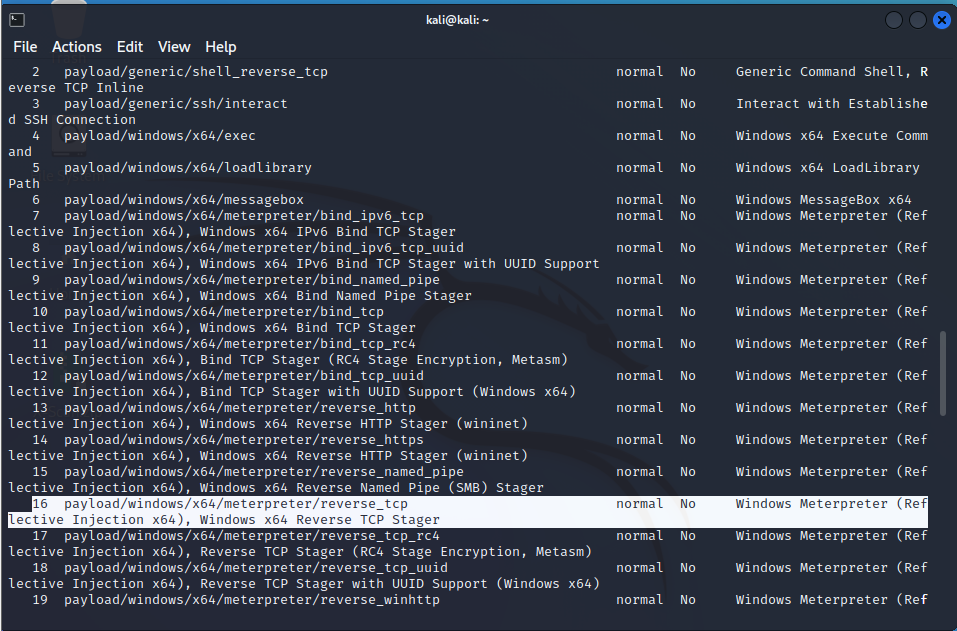
Task: Click the meterpreter/reverse_http payload on row 13
Action: click(x=240, y=408)
